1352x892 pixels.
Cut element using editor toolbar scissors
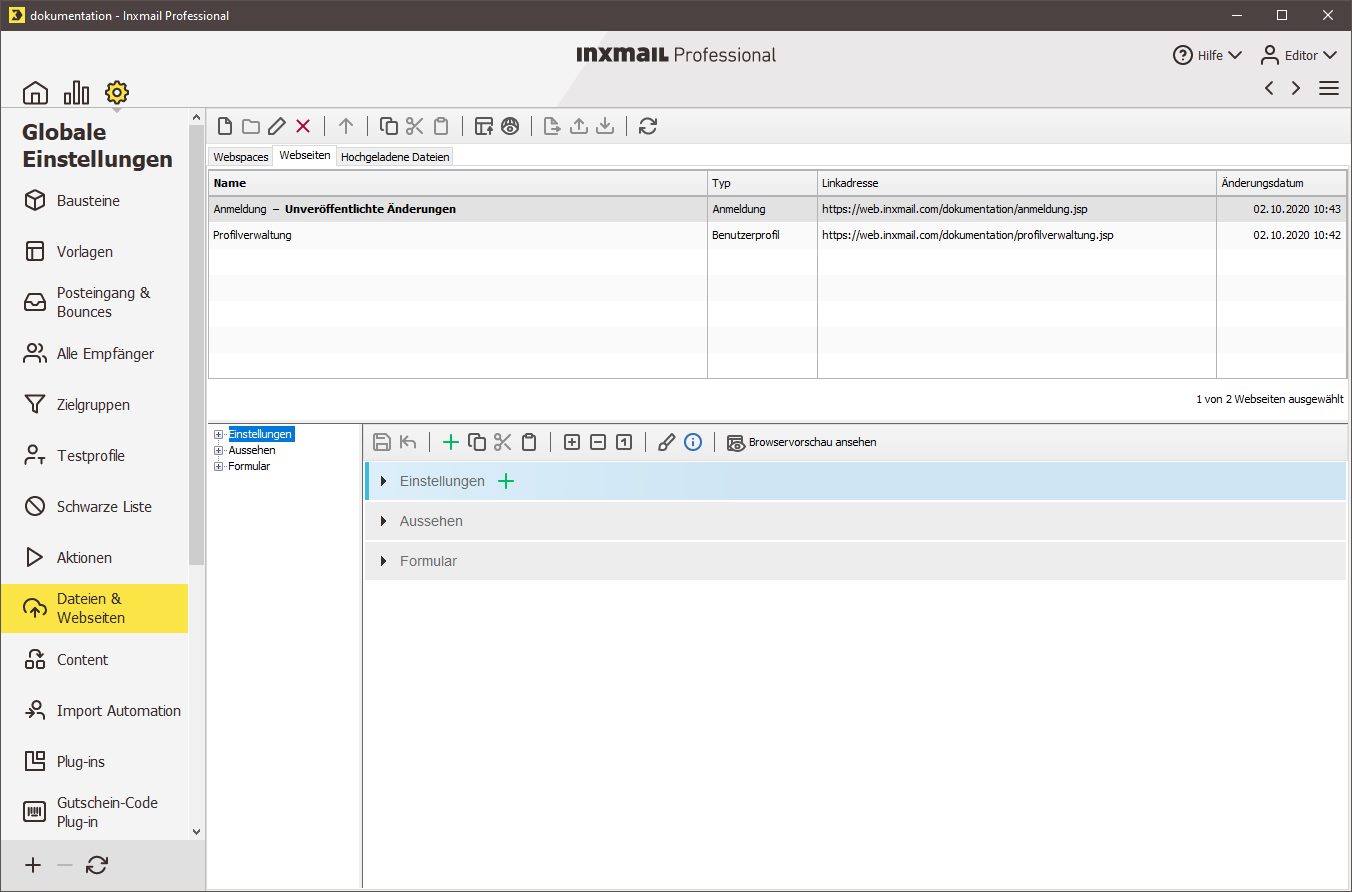pyautogui.click(x=503, y=442)
